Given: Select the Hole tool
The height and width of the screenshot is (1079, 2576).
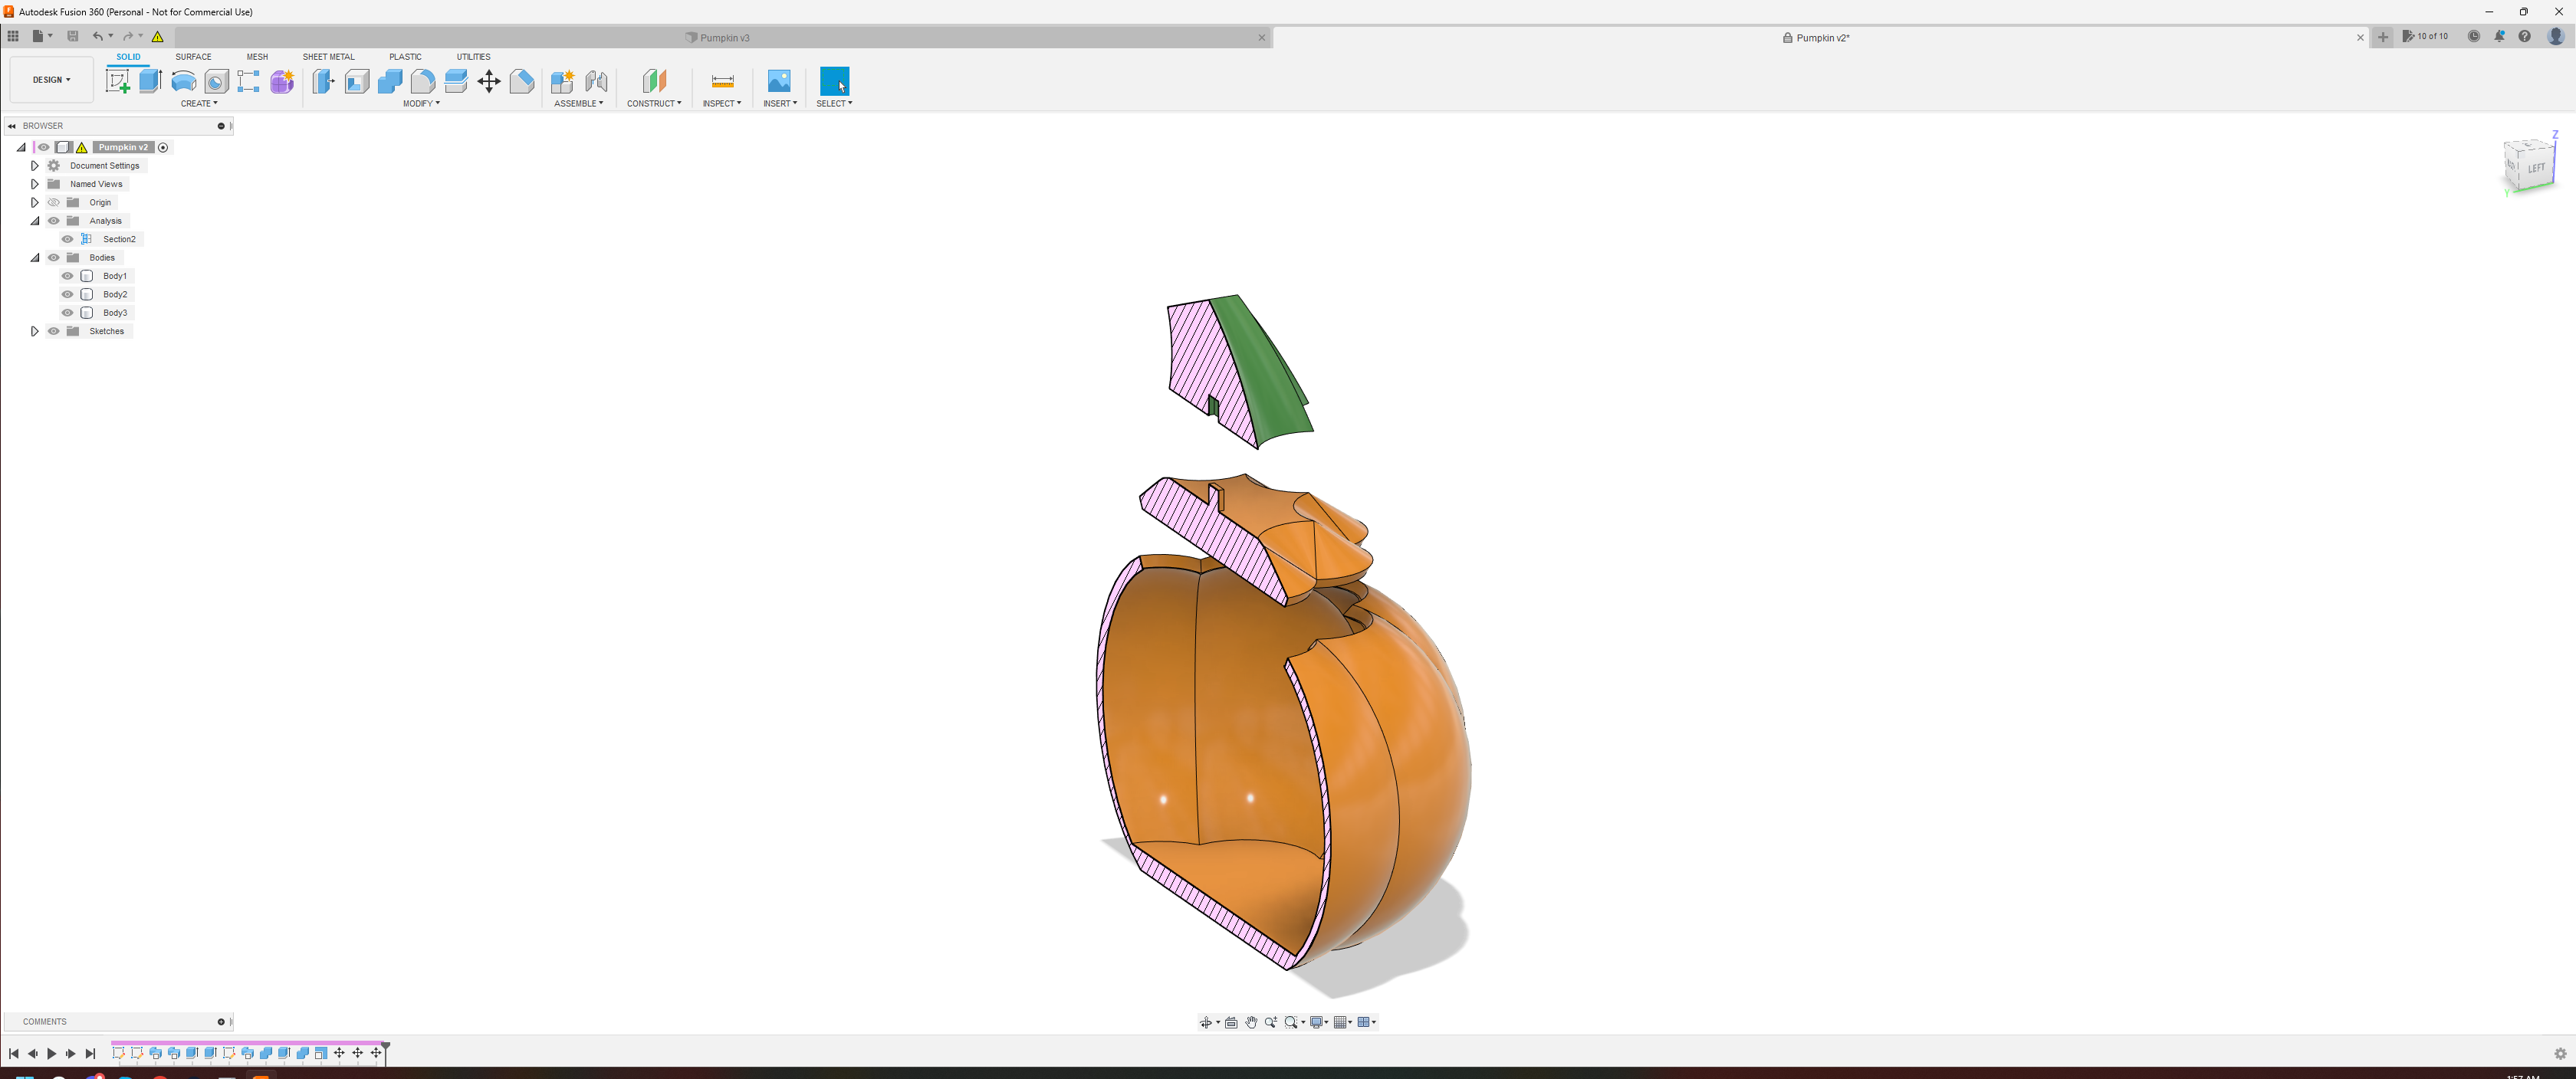Looking at the screenshot, I should [216, 81].
